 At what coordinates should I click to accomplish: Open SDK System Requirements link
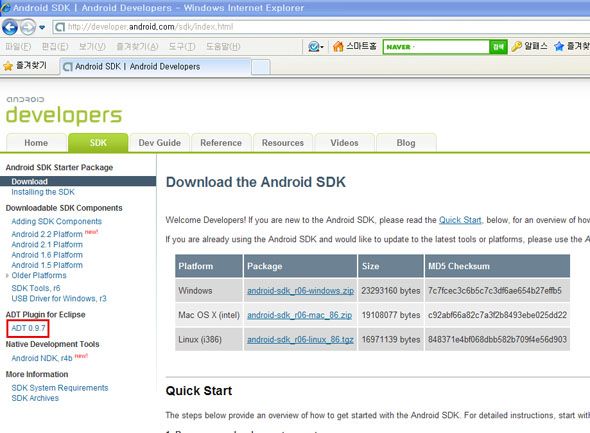pyautogui.click(x=60, y=387)
